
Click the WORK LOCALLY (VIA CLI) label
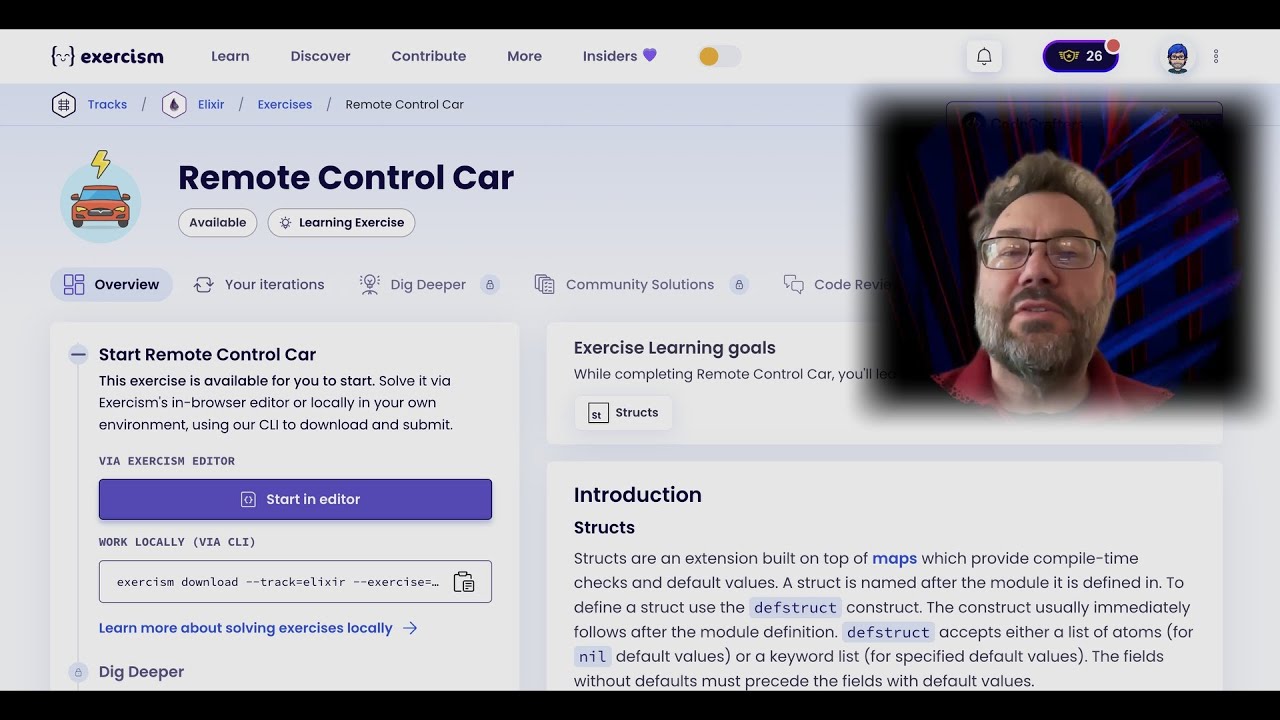click(177, 542)
